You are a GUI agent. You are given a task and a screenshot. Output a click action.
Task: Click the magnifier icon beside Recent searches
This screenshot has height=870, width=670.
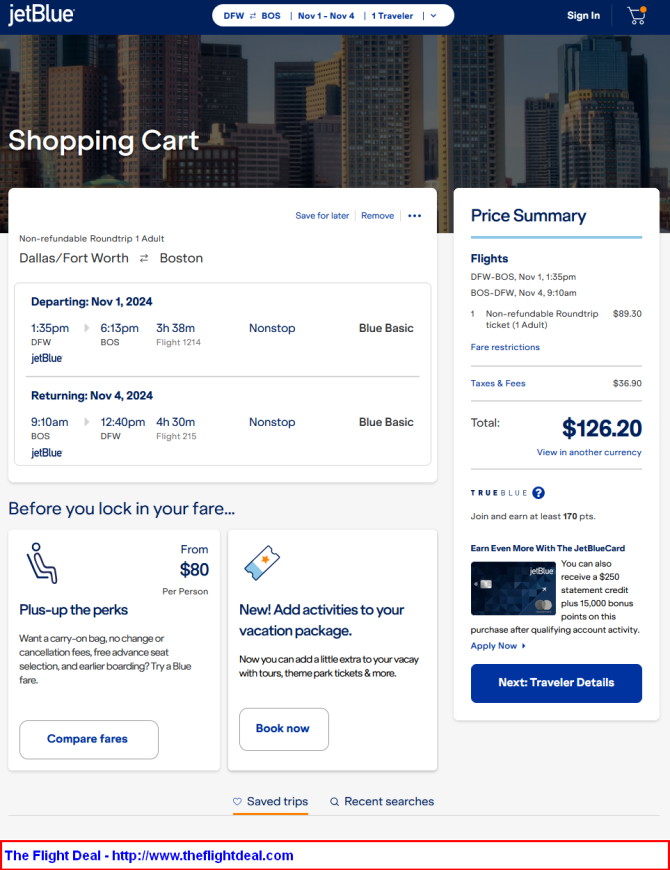(334, 802)
